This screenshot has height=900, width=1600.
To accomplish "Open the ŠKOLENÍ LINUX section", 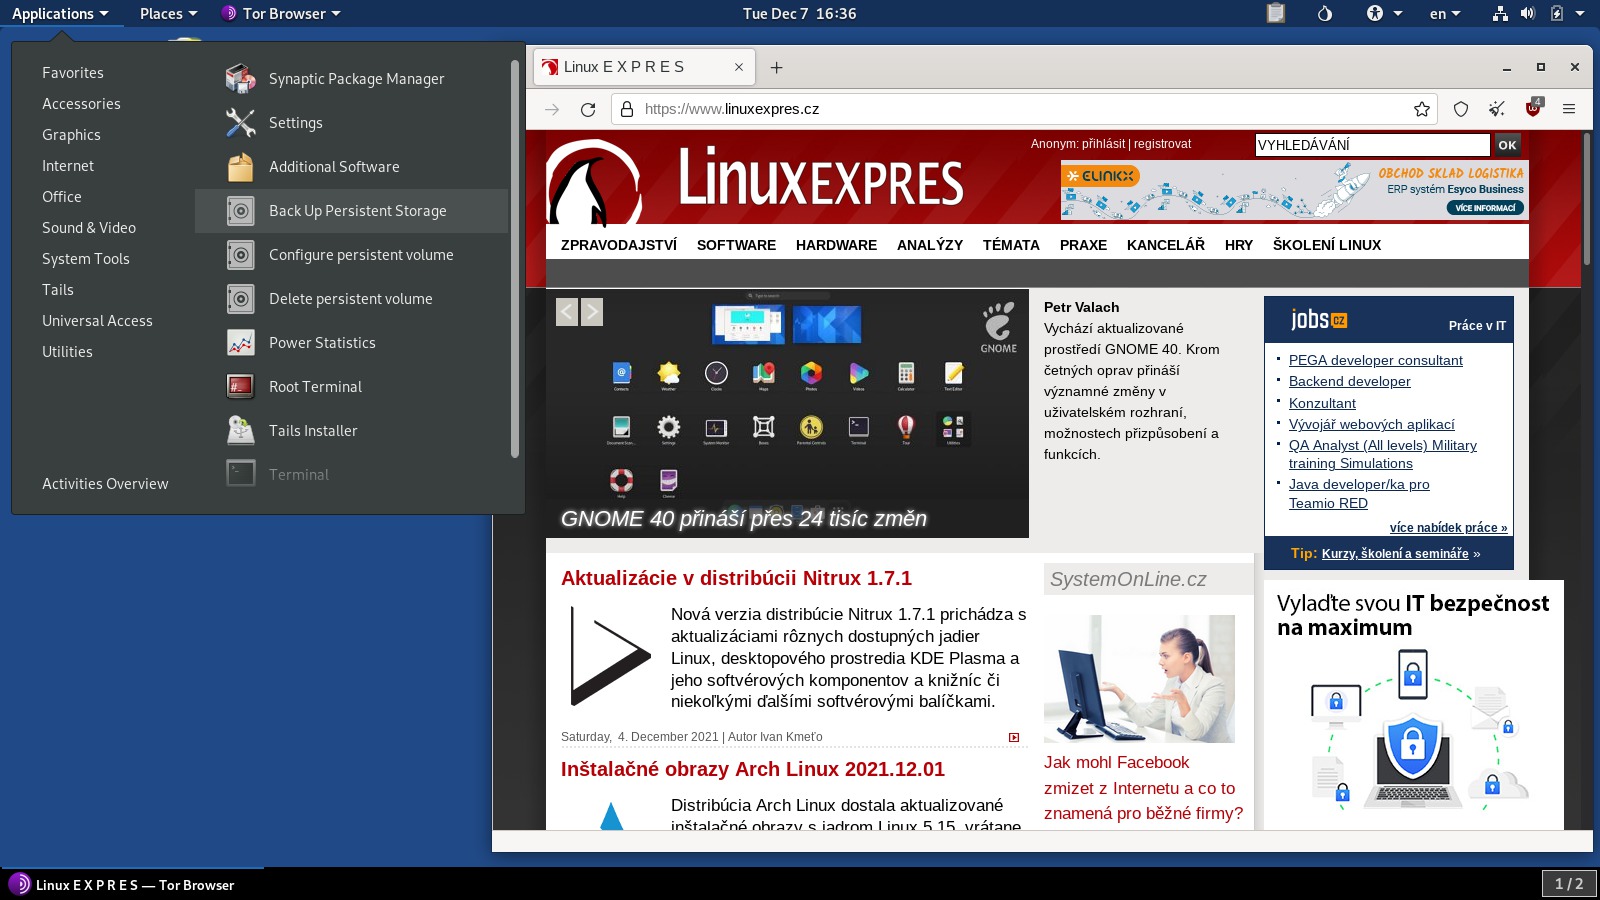I will pos(1327,245).
